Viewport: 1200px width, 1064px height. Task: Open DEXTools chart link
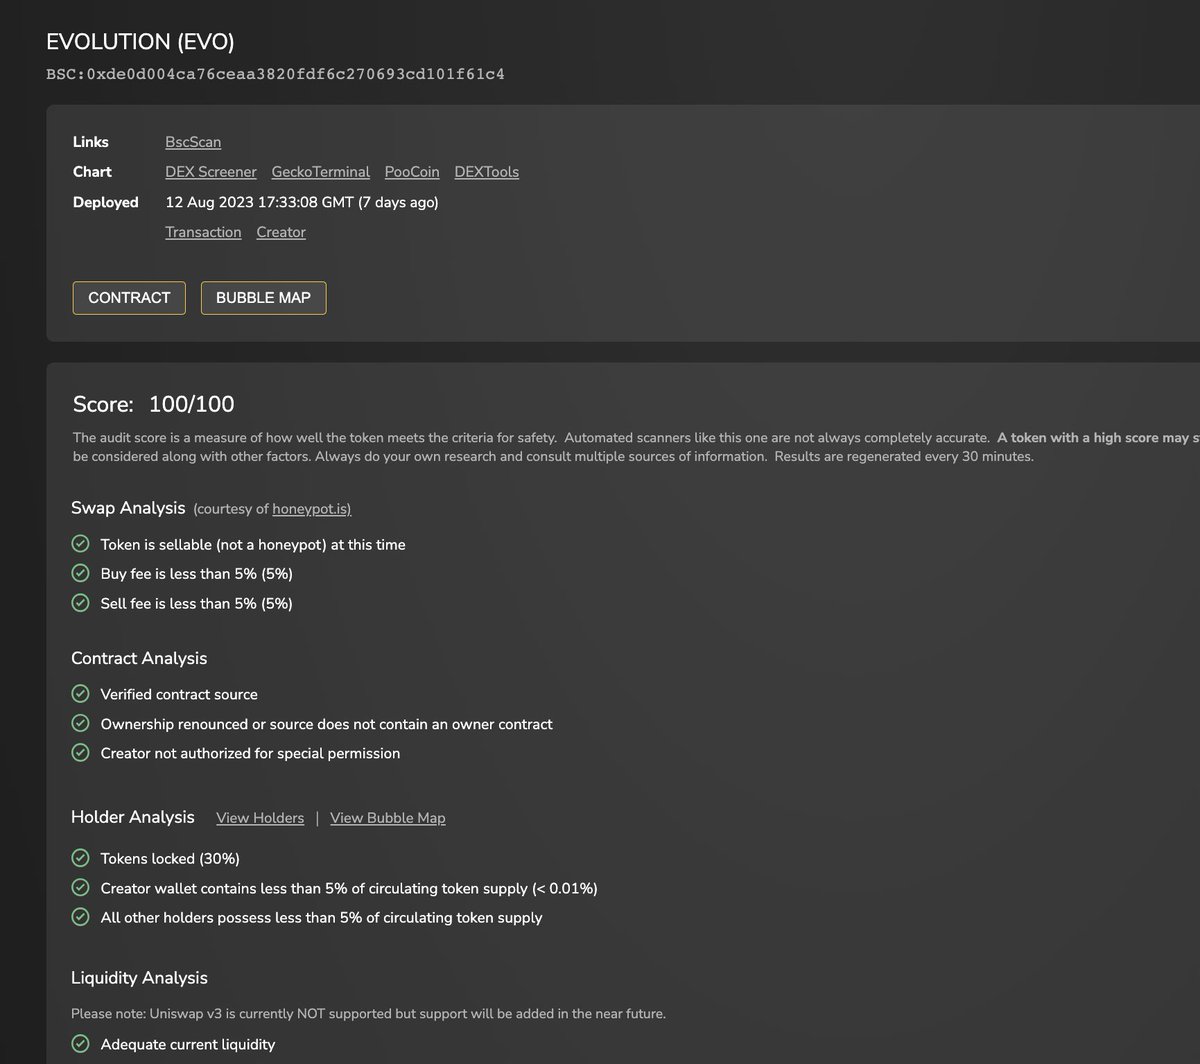pos(487,172)
